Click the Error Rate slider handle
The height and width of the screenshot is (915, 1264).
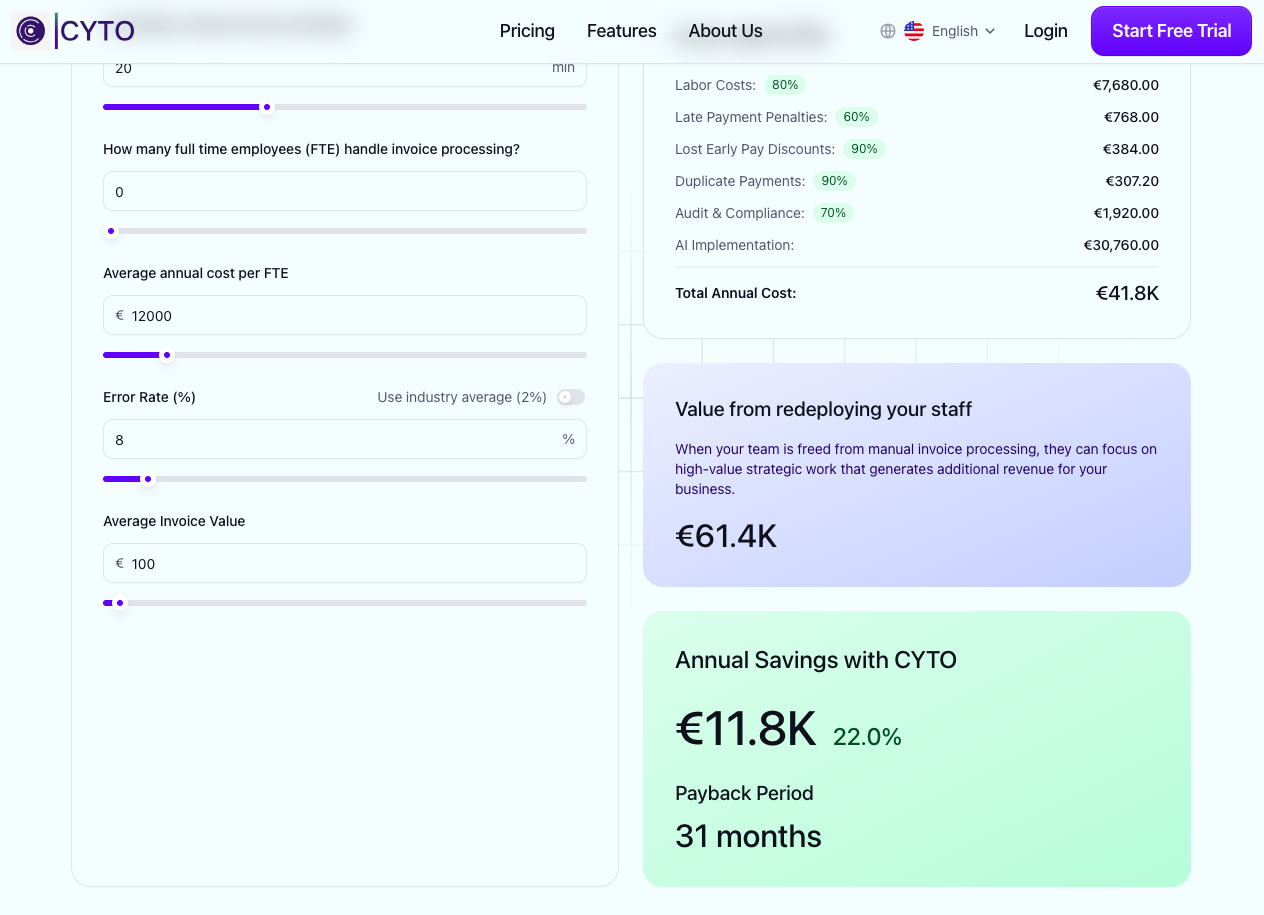[x=148, y=479]
